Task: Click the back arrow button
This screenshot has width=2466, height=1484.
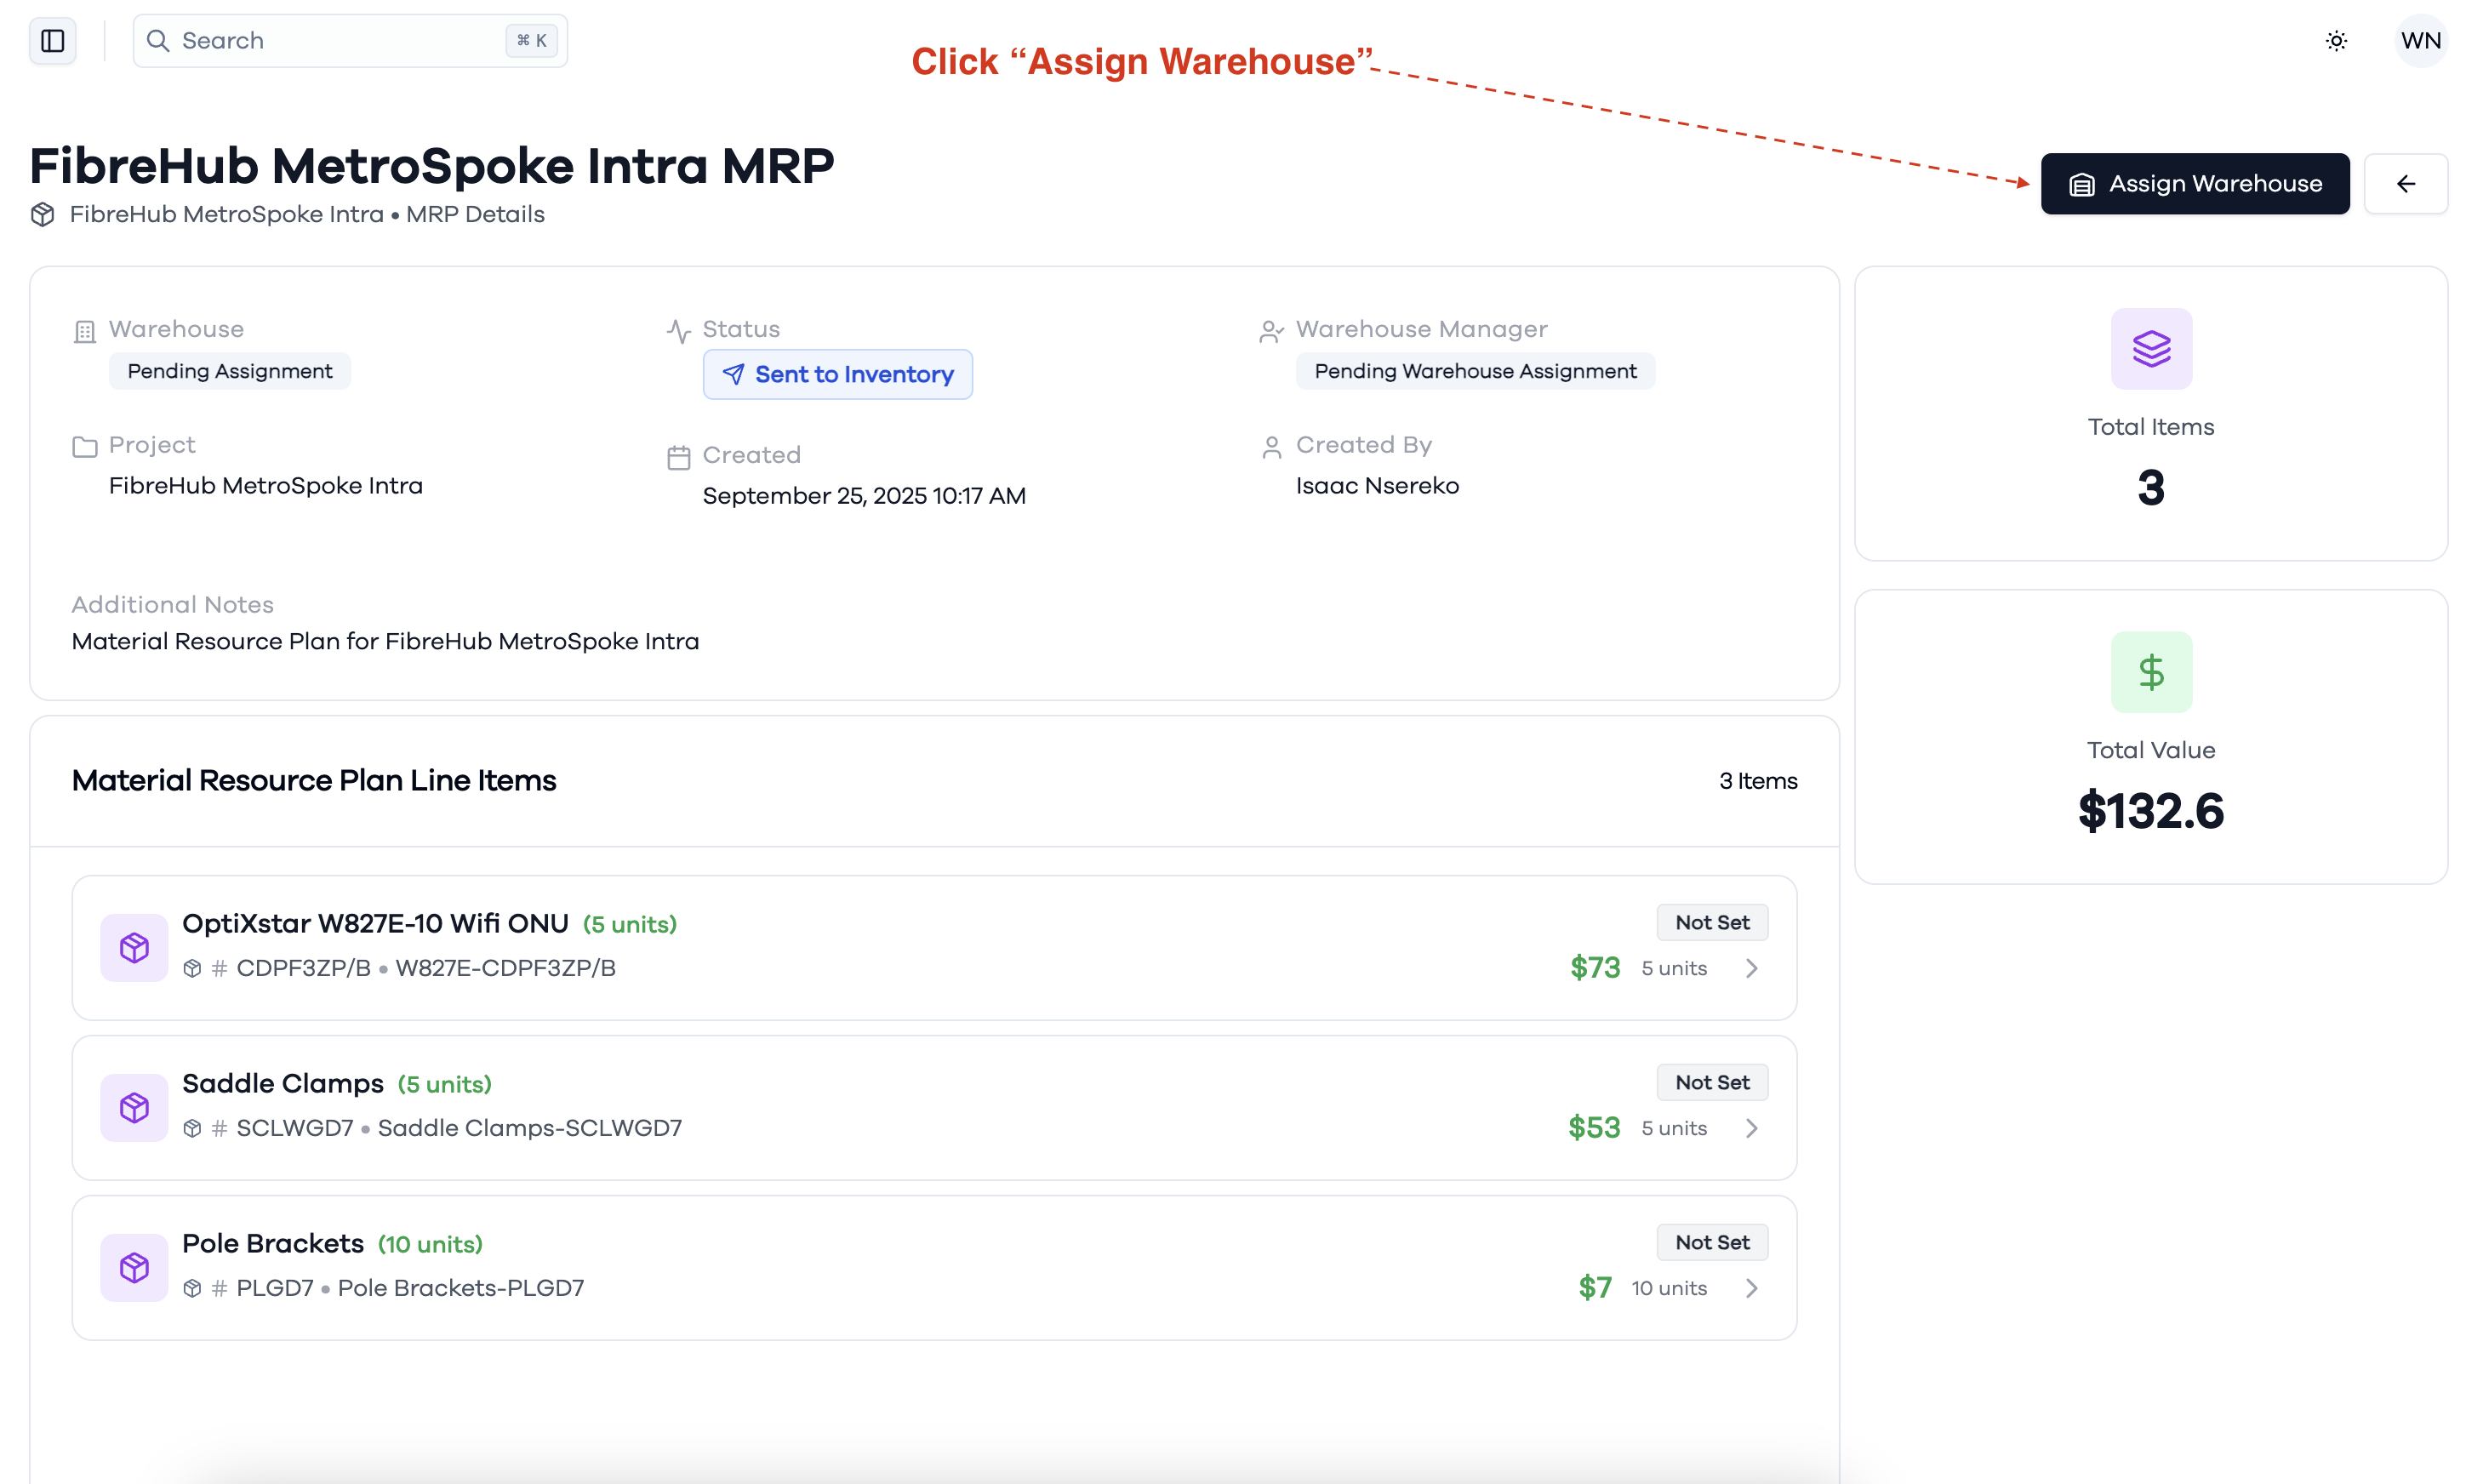Action: click(2405, 184)
